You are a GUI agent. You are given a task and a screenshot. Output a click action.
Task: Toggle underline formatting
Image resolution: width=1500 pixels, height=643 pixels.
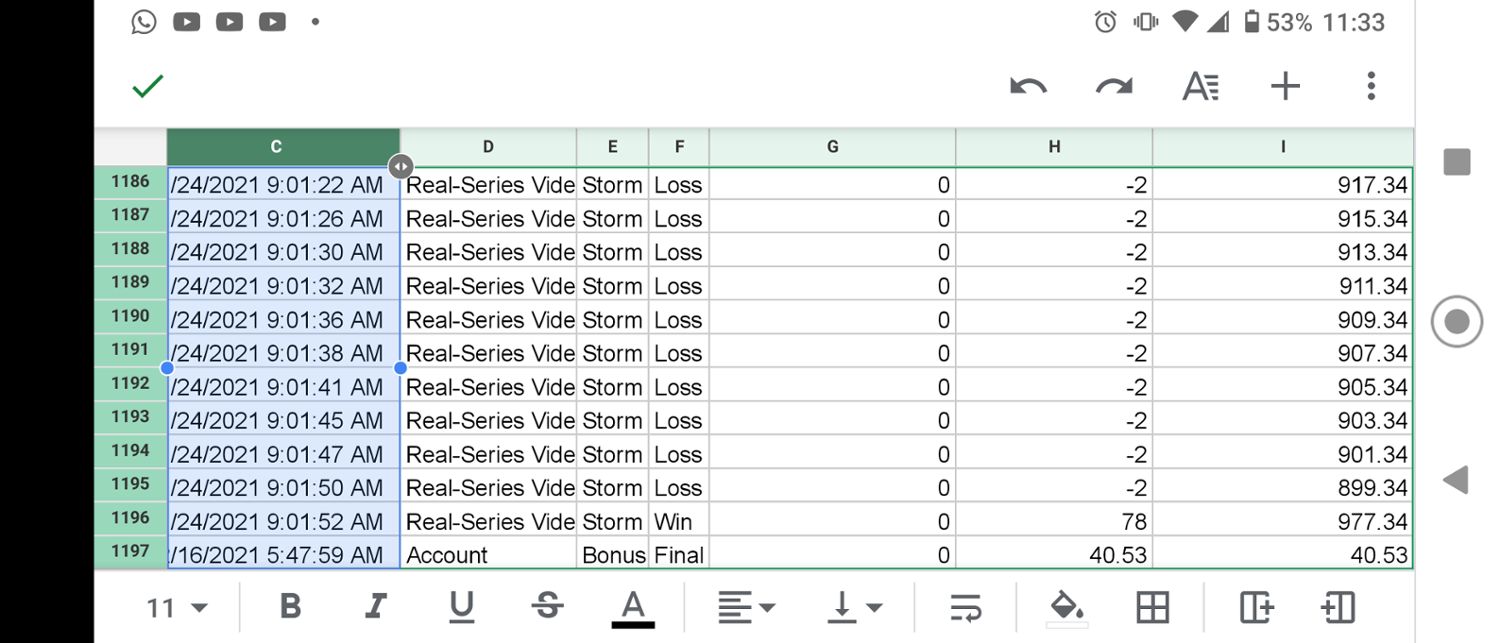[x=461, y=607]
